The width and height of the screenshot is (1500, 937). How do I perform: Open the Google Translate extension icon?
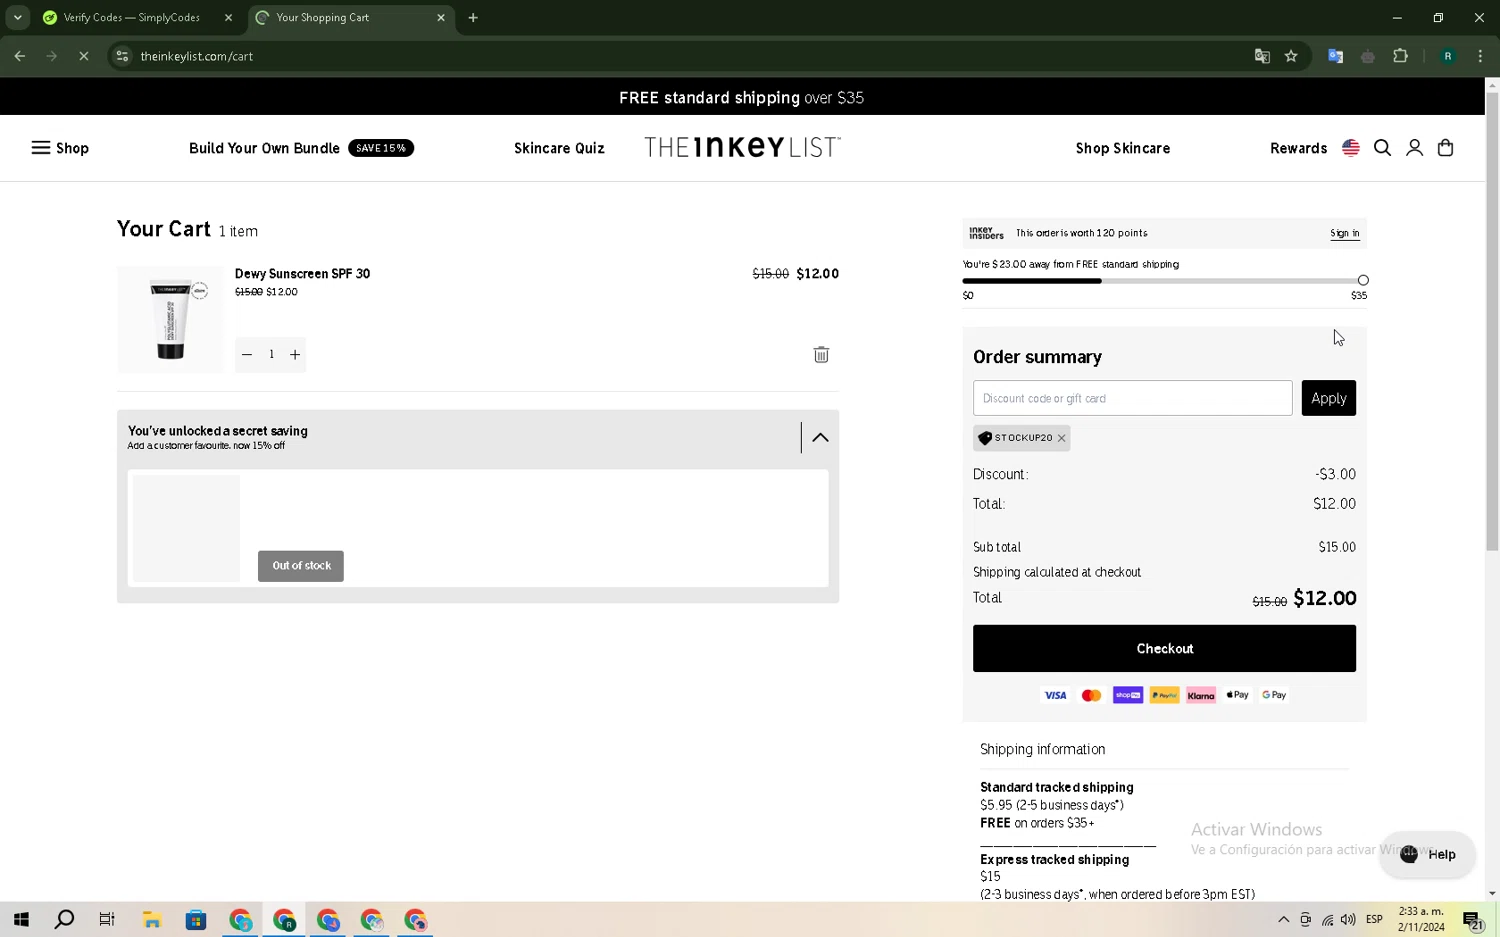tap(1335, 57)
